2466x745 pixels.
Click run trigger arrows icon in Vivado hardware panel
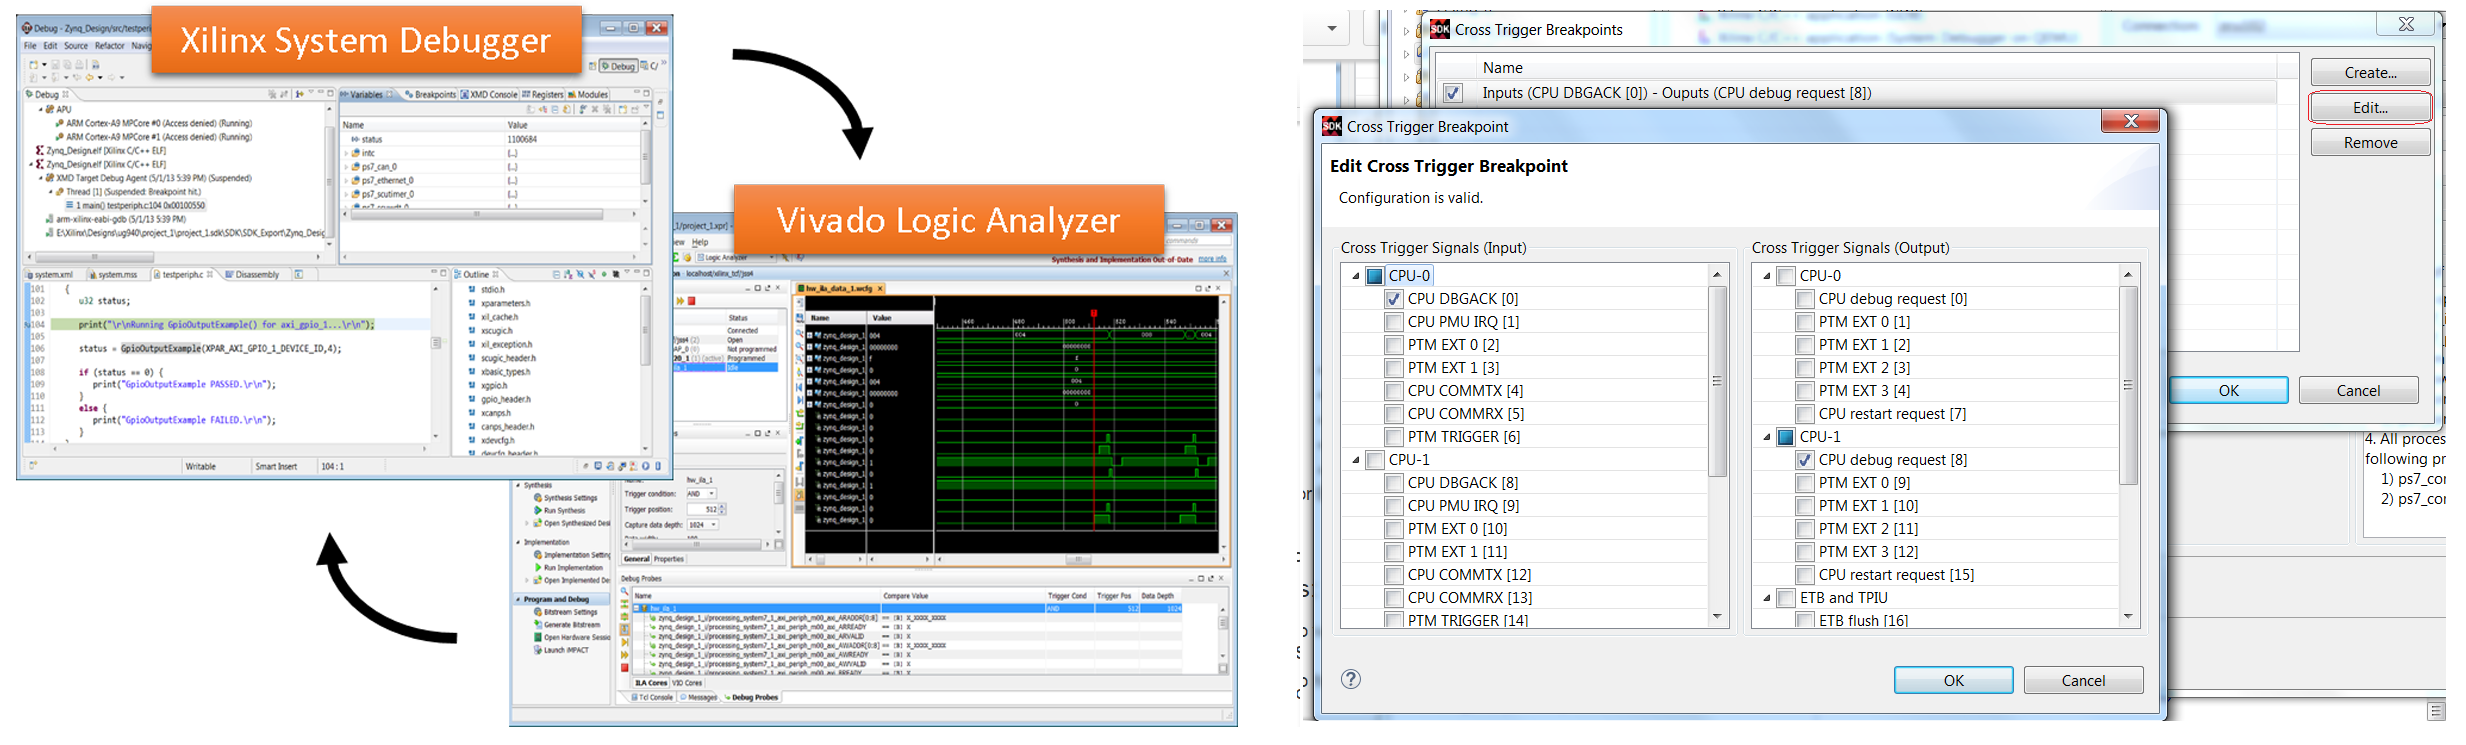[680, 301]
